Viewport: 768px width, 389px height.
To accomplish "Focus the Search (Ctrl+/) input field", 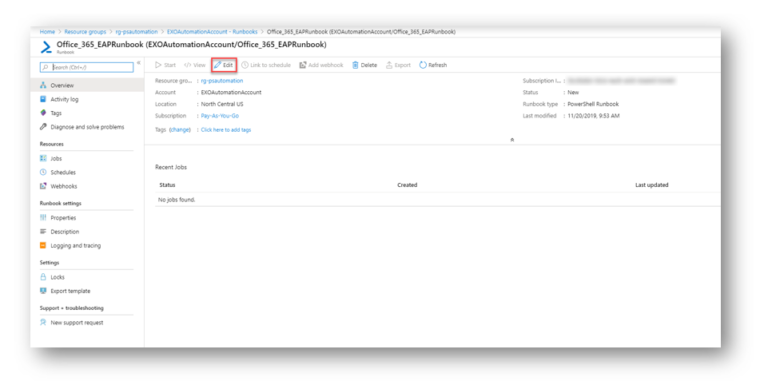I will pyautogui.click(x=87, y=67).
